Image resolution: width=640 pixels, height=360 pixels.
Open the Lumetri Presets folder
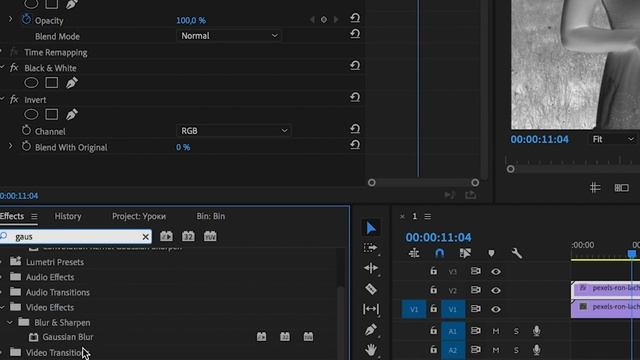[55, 262]
